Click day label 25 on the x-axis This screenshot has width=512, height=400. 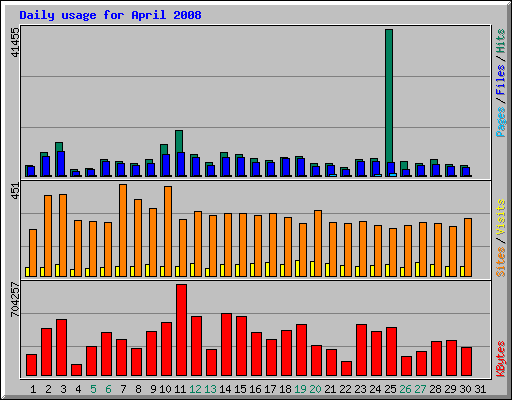[390, 389]
